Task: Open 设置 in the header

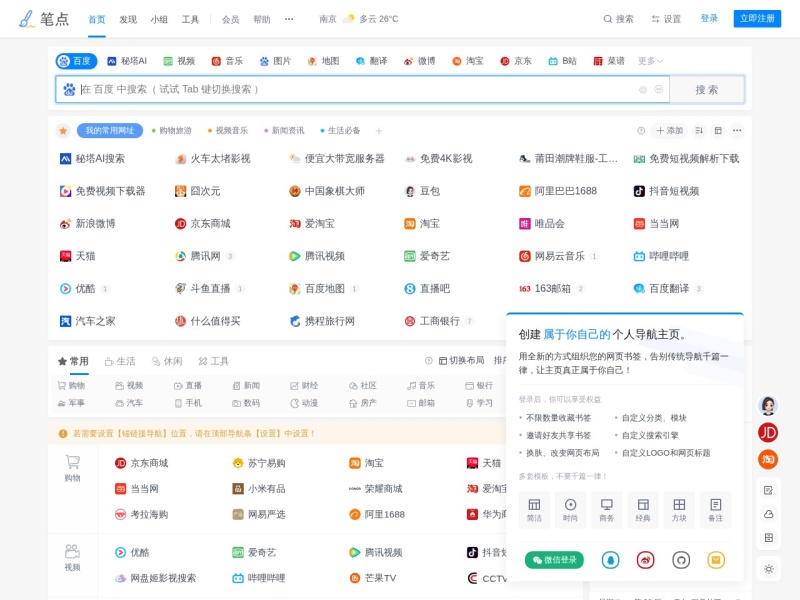Action: tap(666, 19)
